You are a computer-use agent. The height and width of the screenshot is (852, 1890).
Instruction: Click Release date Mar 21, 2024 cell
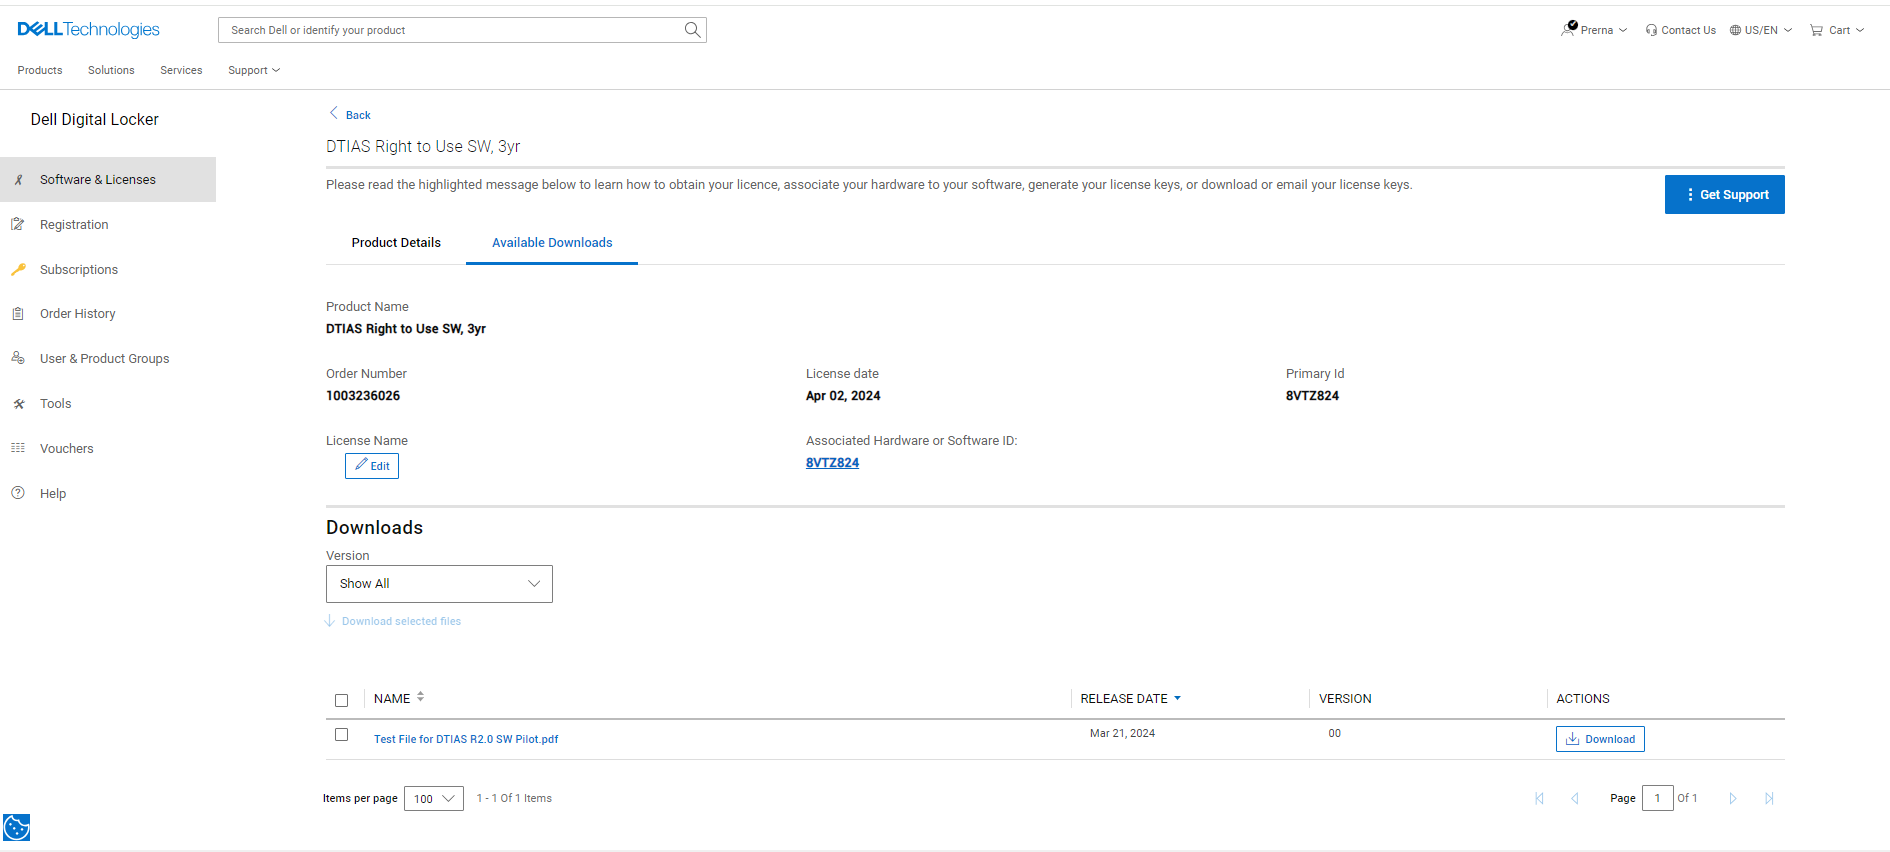point(1122,733)
